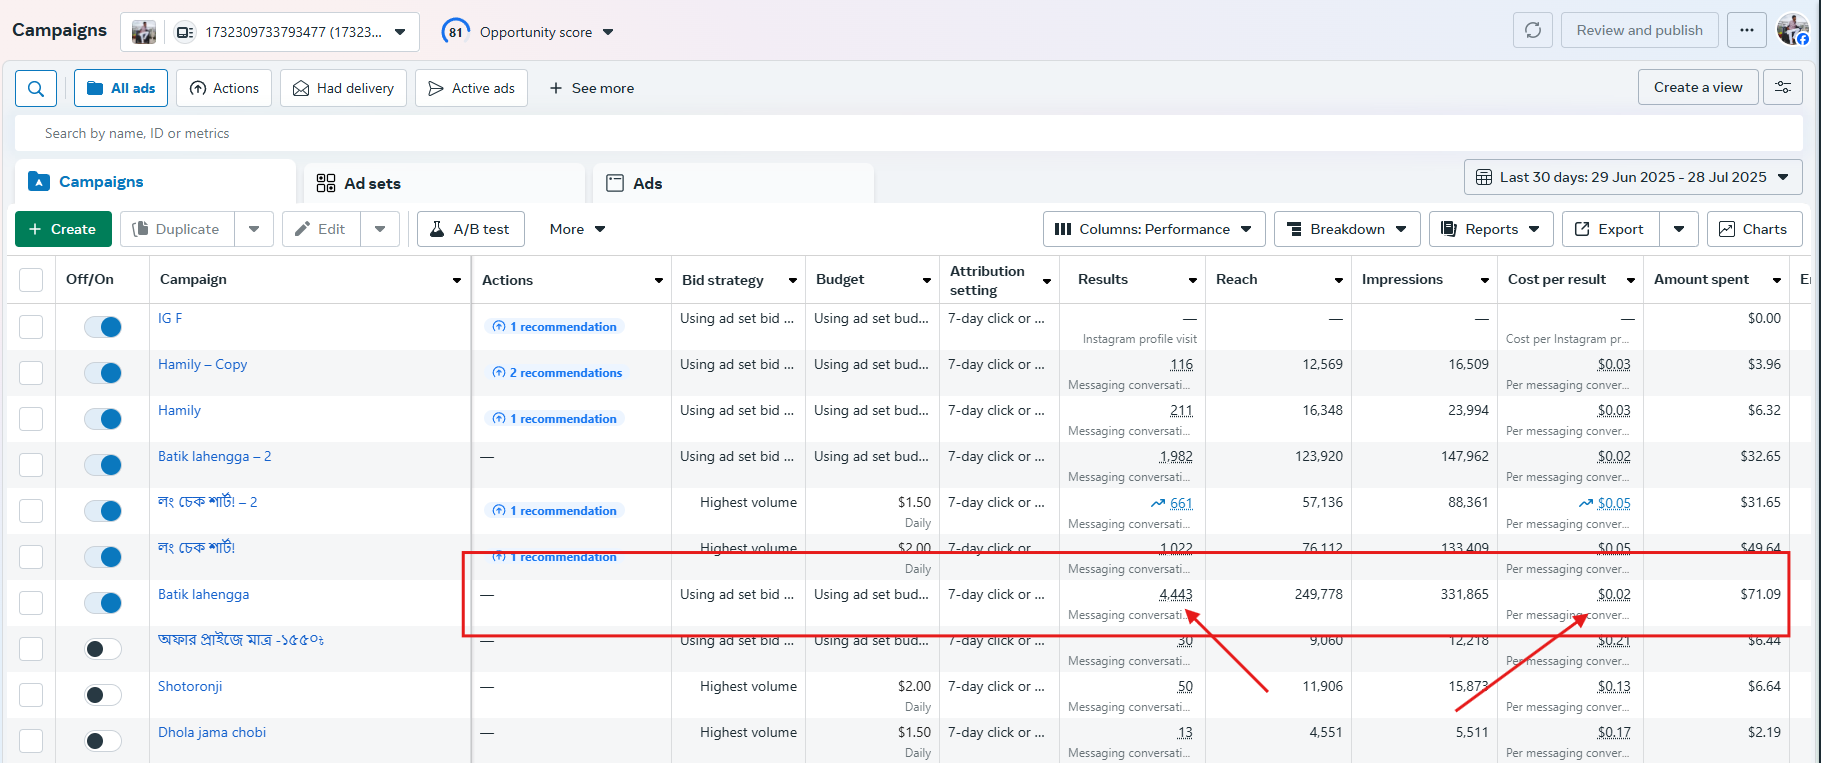
Task: Open the date range dropdown
Action: [x=1632, y=177]
